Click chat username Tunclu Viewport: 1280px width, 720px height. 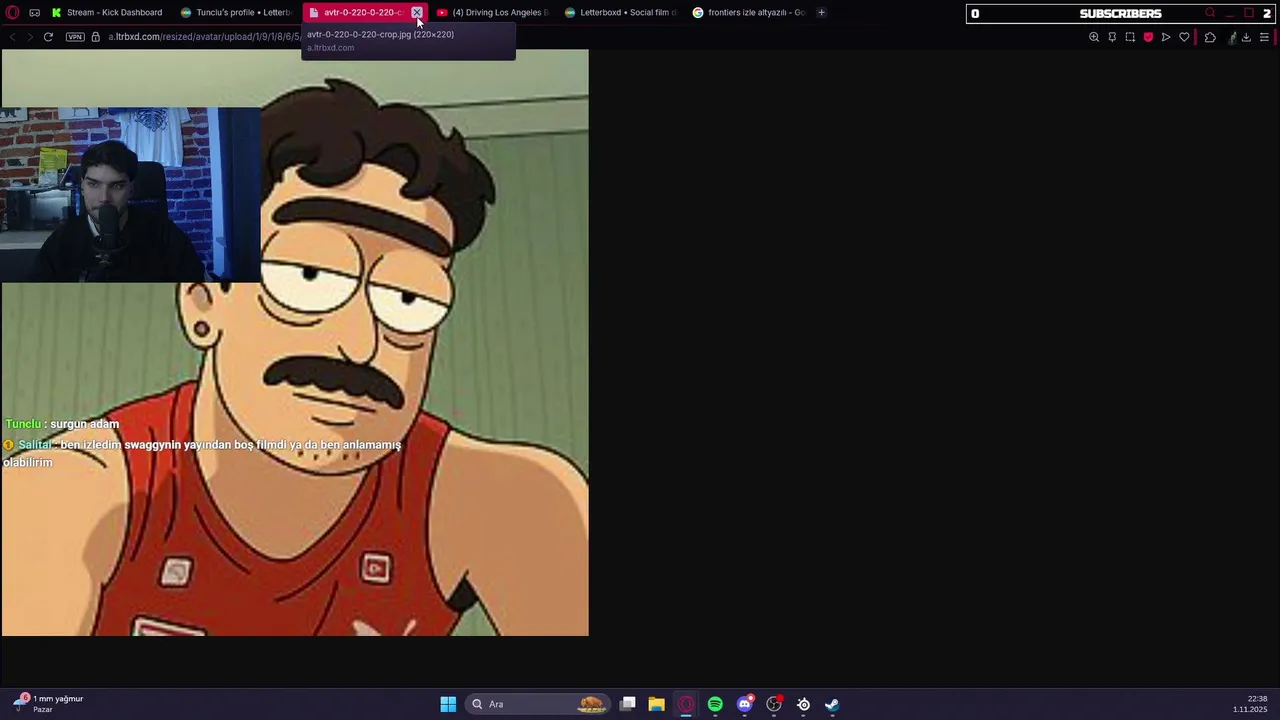23,424
